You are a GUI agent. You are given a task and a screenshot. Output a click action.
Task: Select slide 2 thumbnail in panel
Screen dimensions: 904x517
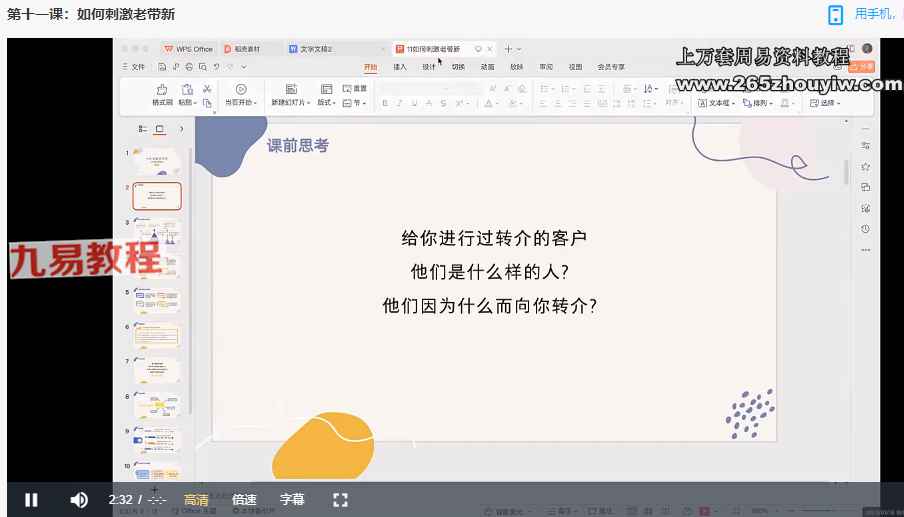158,195
